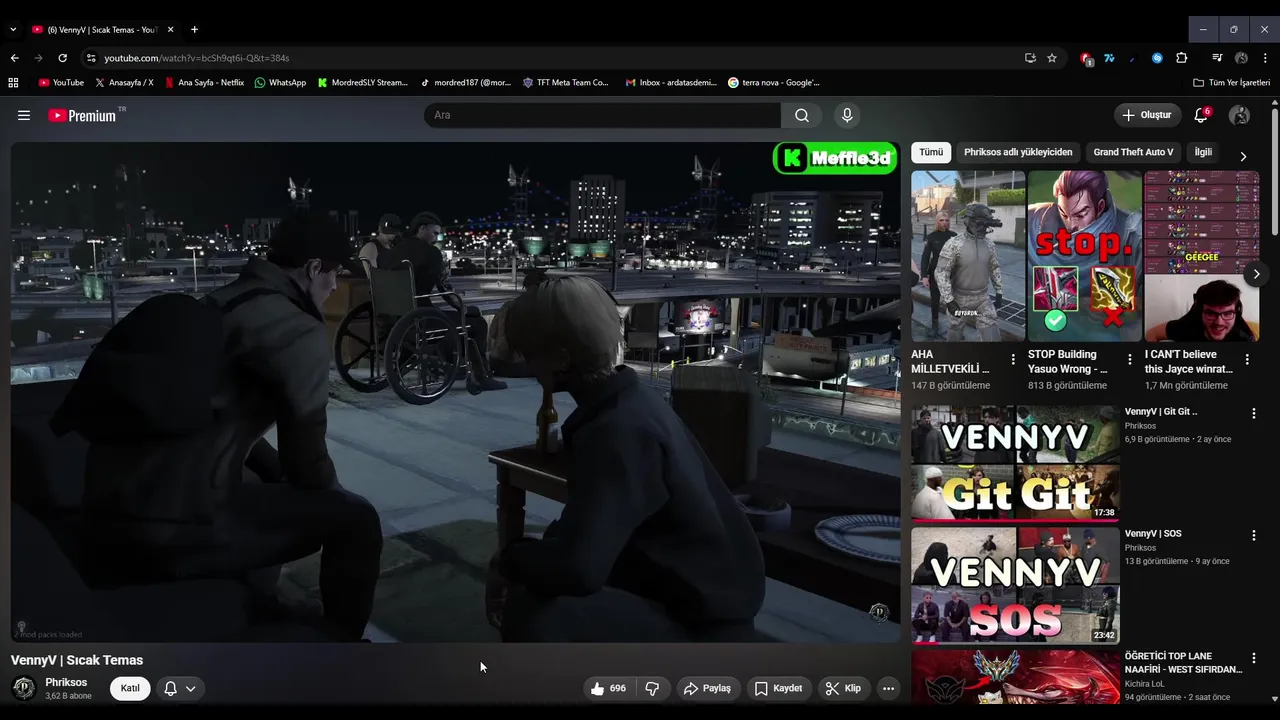
Task: Switch to the VennyV Sıcak Temas tab
Action: coord(102,29)
